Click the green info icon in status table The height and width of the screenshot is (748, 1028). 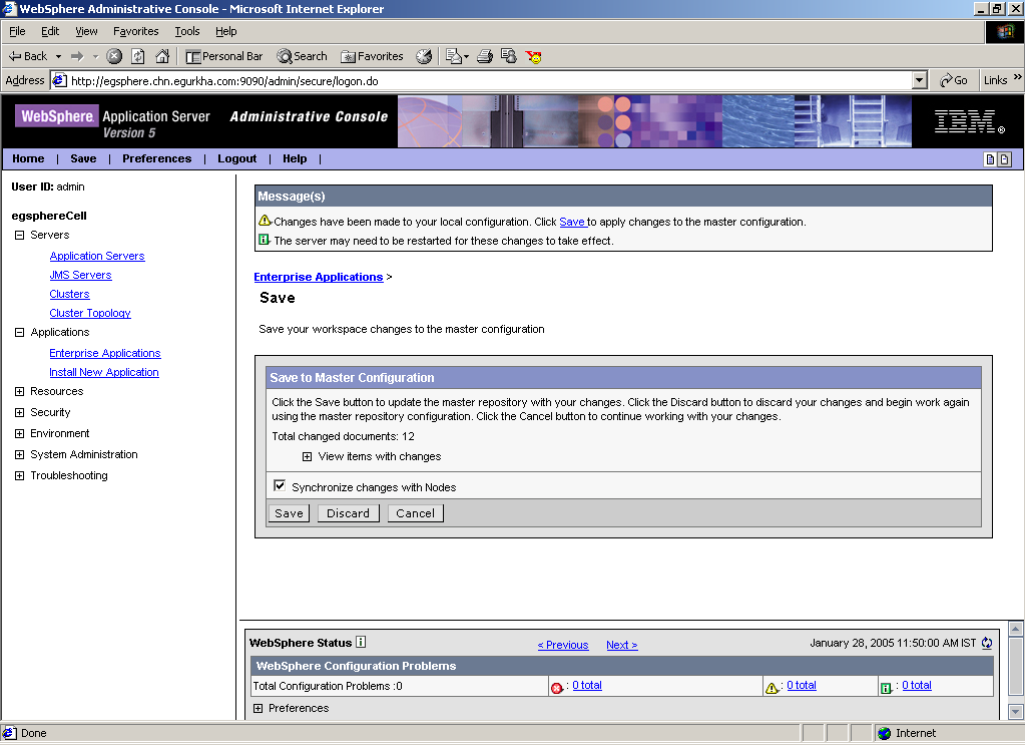click(x=886, y=688)
